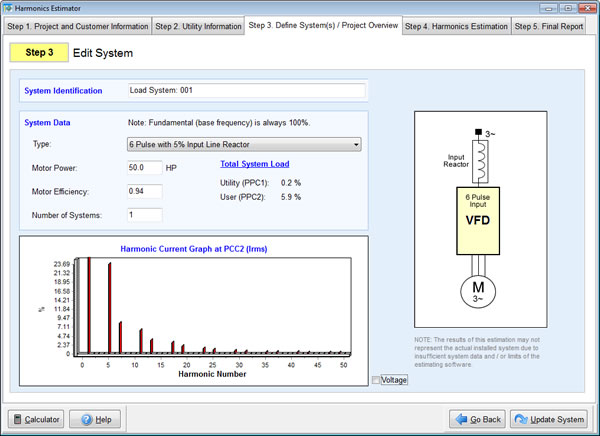Image resolution: width=600 pixels, height=436 pixels.
Task: Click the Harmonics Estimator app icon in title bar
Action: (x=9, y=7)
